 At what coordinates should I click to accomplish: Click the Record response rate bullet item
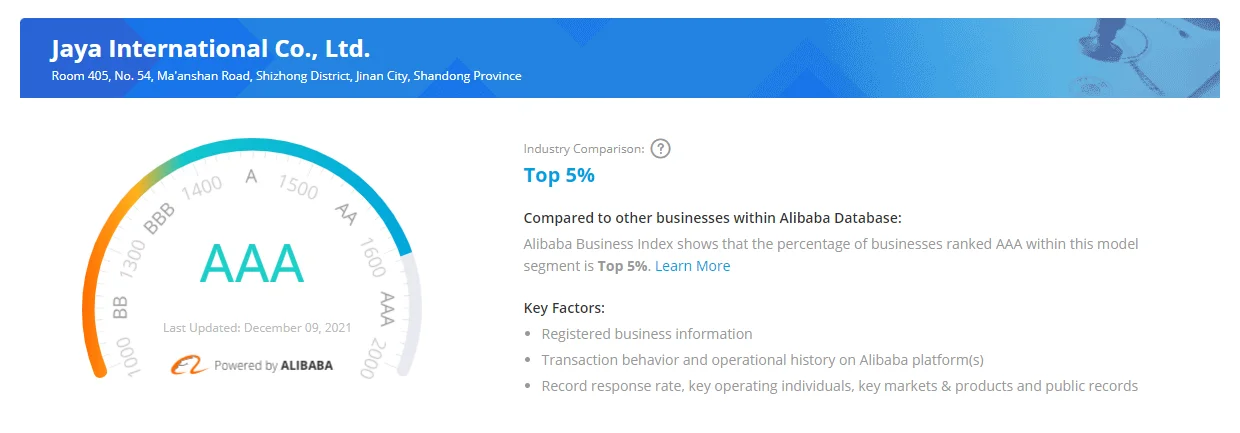(839, 386)
